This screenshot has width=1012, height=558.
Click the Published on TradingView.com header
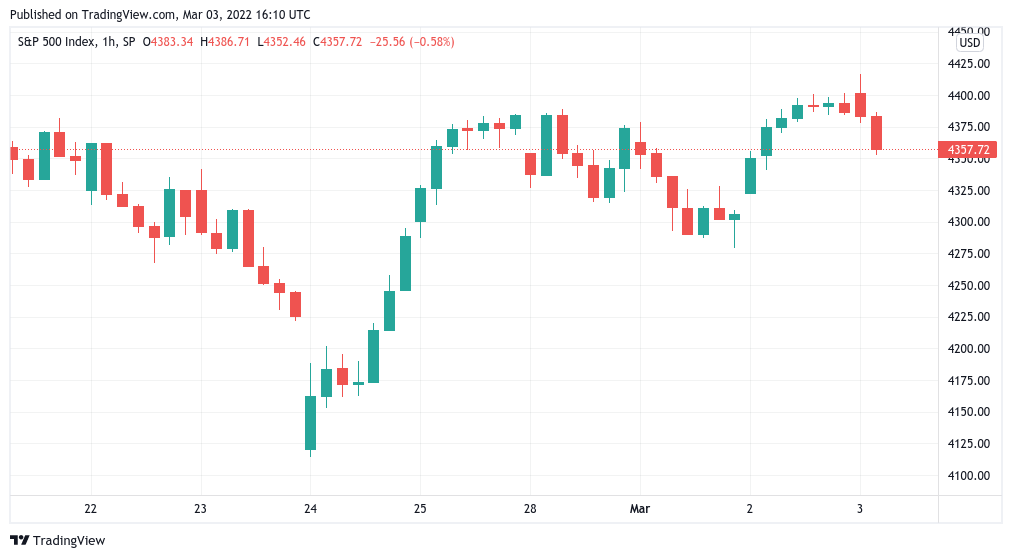pos(160,15)
